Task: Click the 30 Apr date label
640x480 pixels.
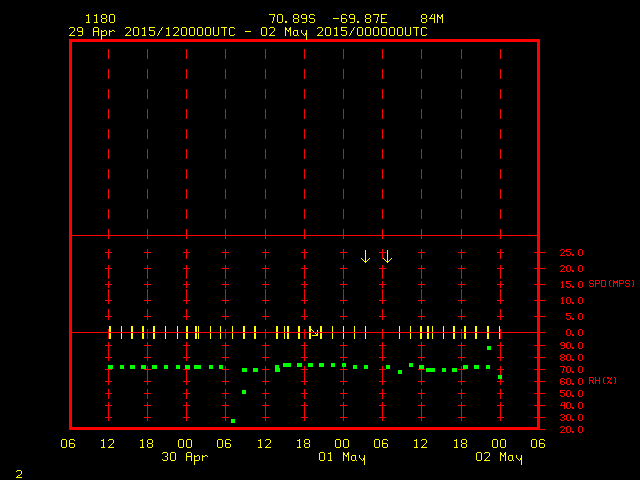Action: [x=185, y=457]
